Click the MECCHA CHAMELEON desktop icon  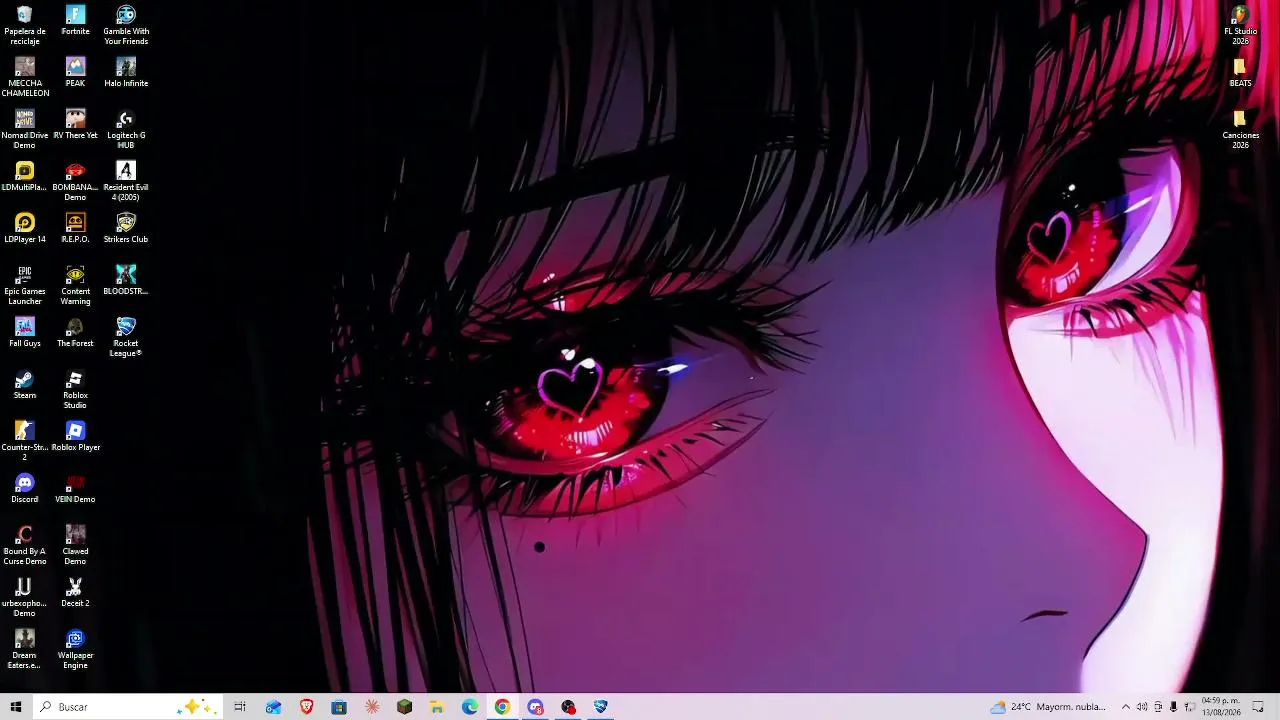[x=25, y=77]
